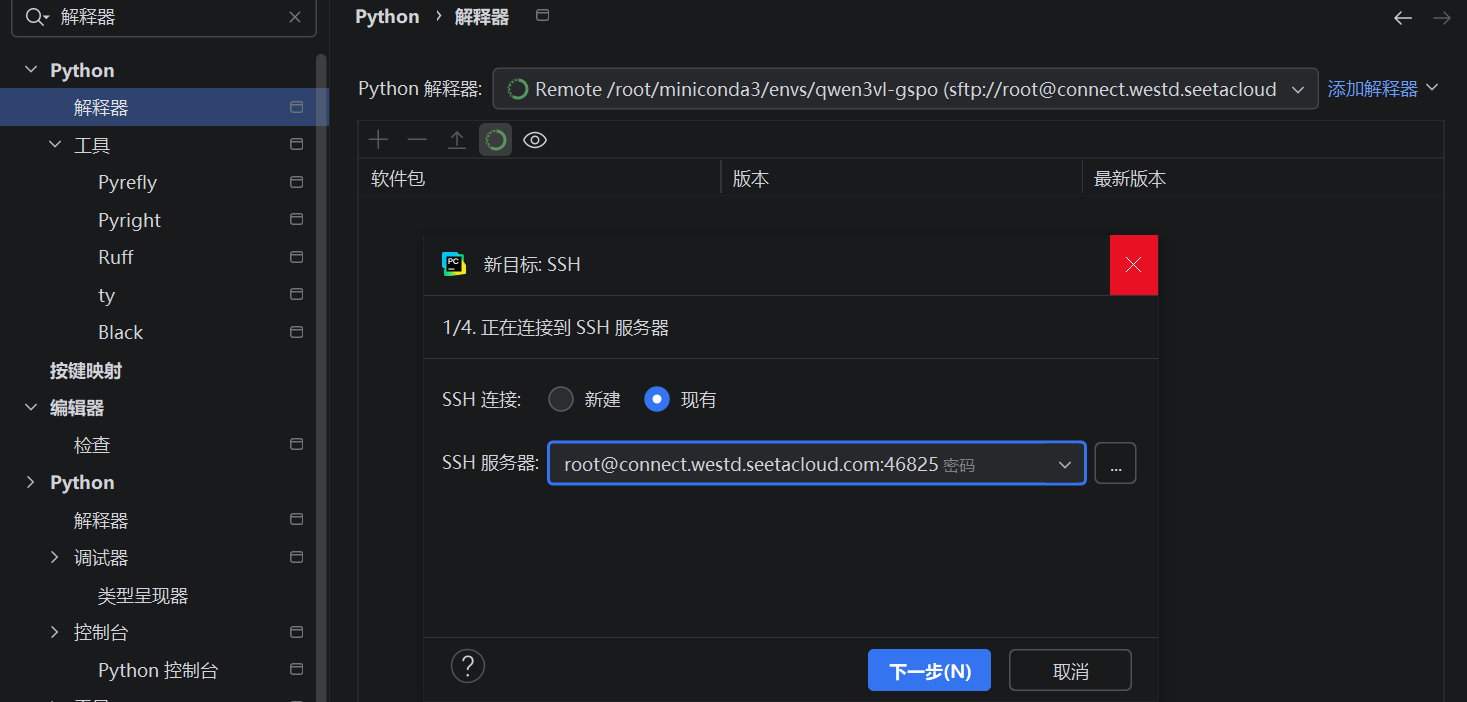Click the search magnifier icon in settings
This screenshot has width=1467, height=702.
(36, 17)
